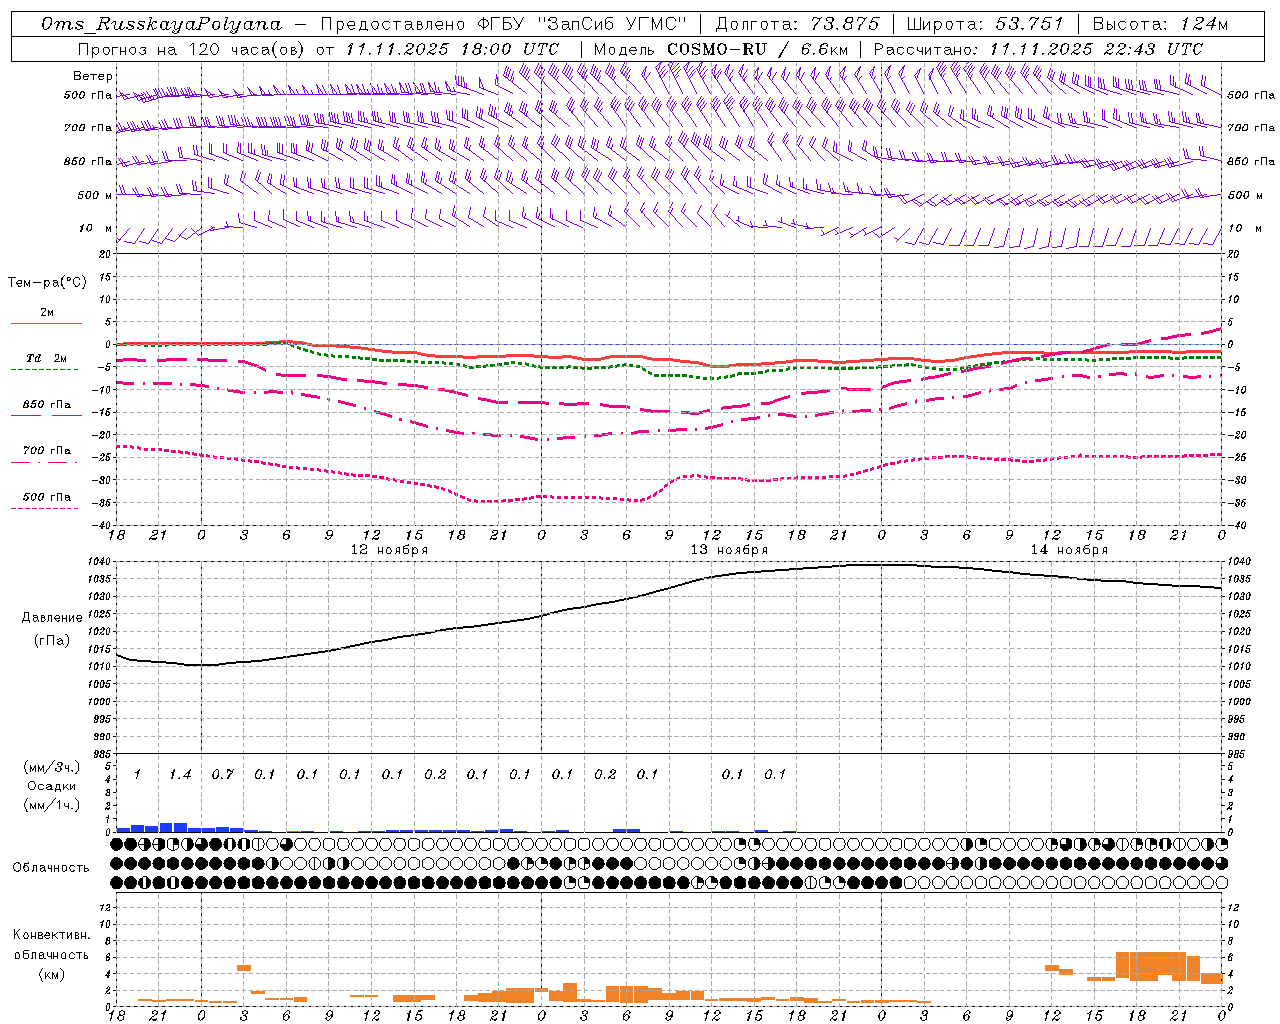Click the Высота: 124м header field
The image size is (1280, 1024).
tap(1159, 24)
